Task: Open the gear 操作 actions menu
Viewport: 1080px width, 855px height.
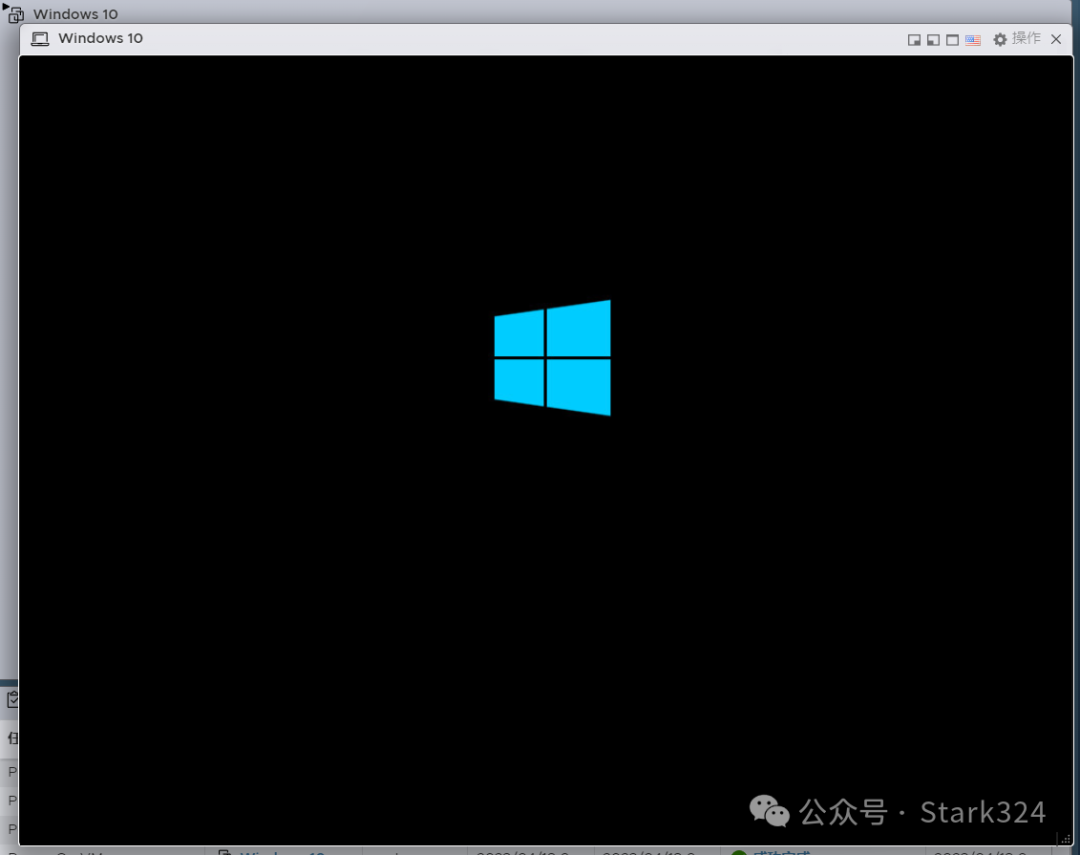Action: click(1017, 39)
